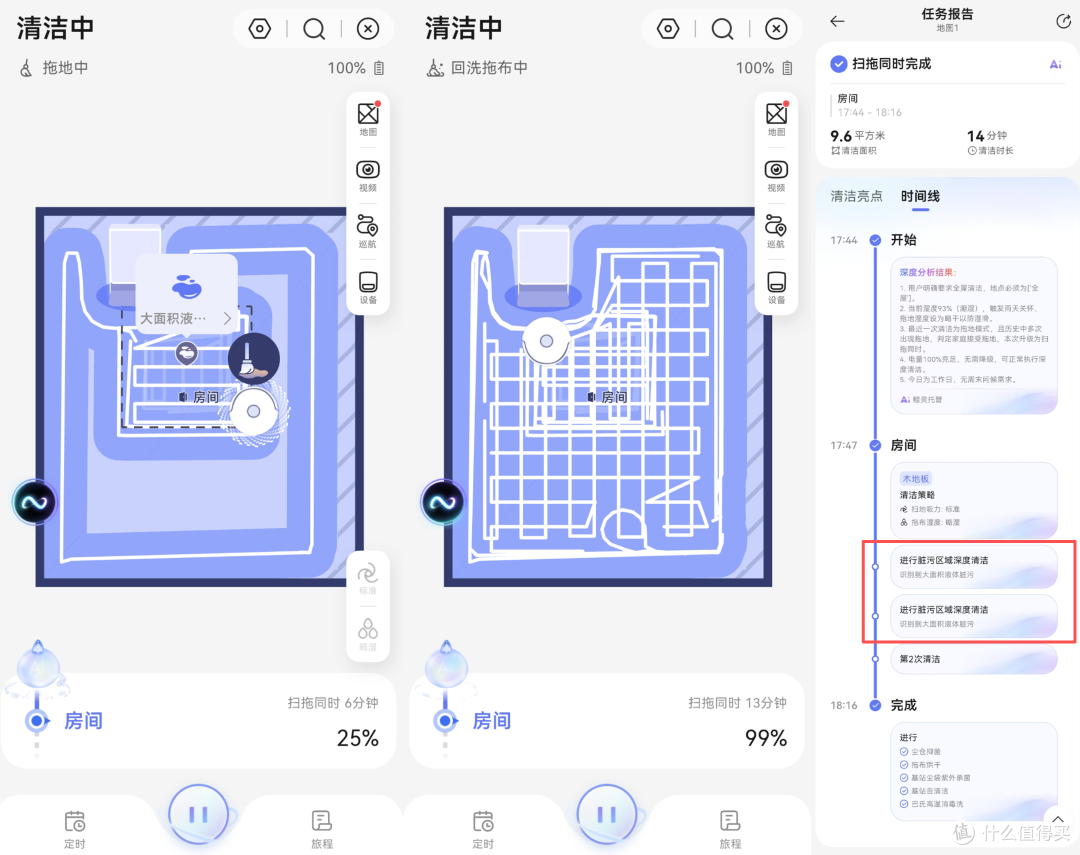1080x855 pixels.
Task: Tap 标准 suction fan icon
Action: (x=368, y=579)
